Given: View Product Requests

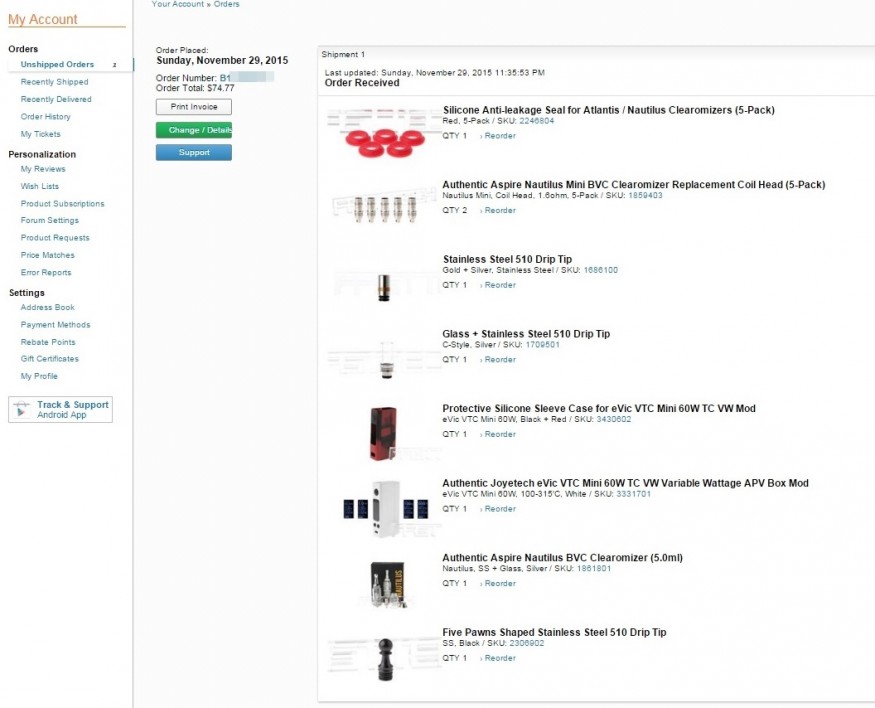Looking at the screenshot, I should click(x=55, y=237).
